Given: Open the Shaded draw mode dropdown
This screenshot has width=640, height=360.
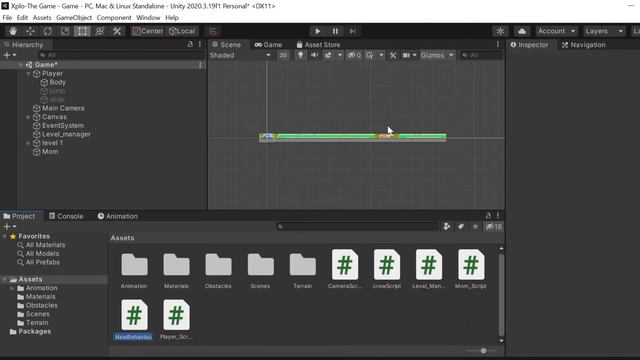Looking at the screenshot, I should coord(240,55).
